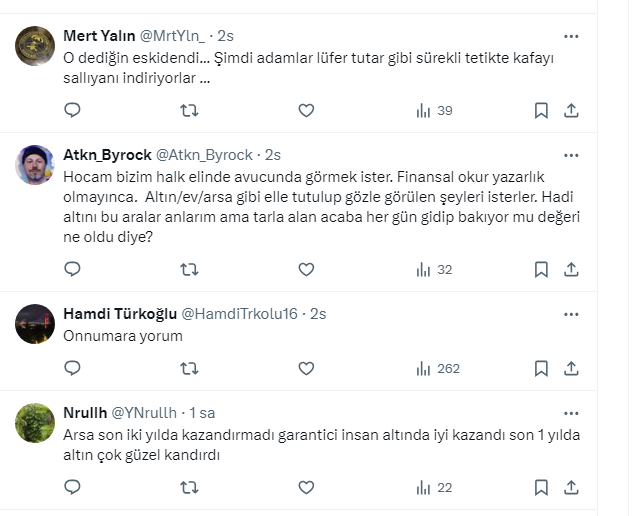Screen dimensions: 632x516
Task: Open Mert Yalın's profile name link
Action: tap(100, 37)
